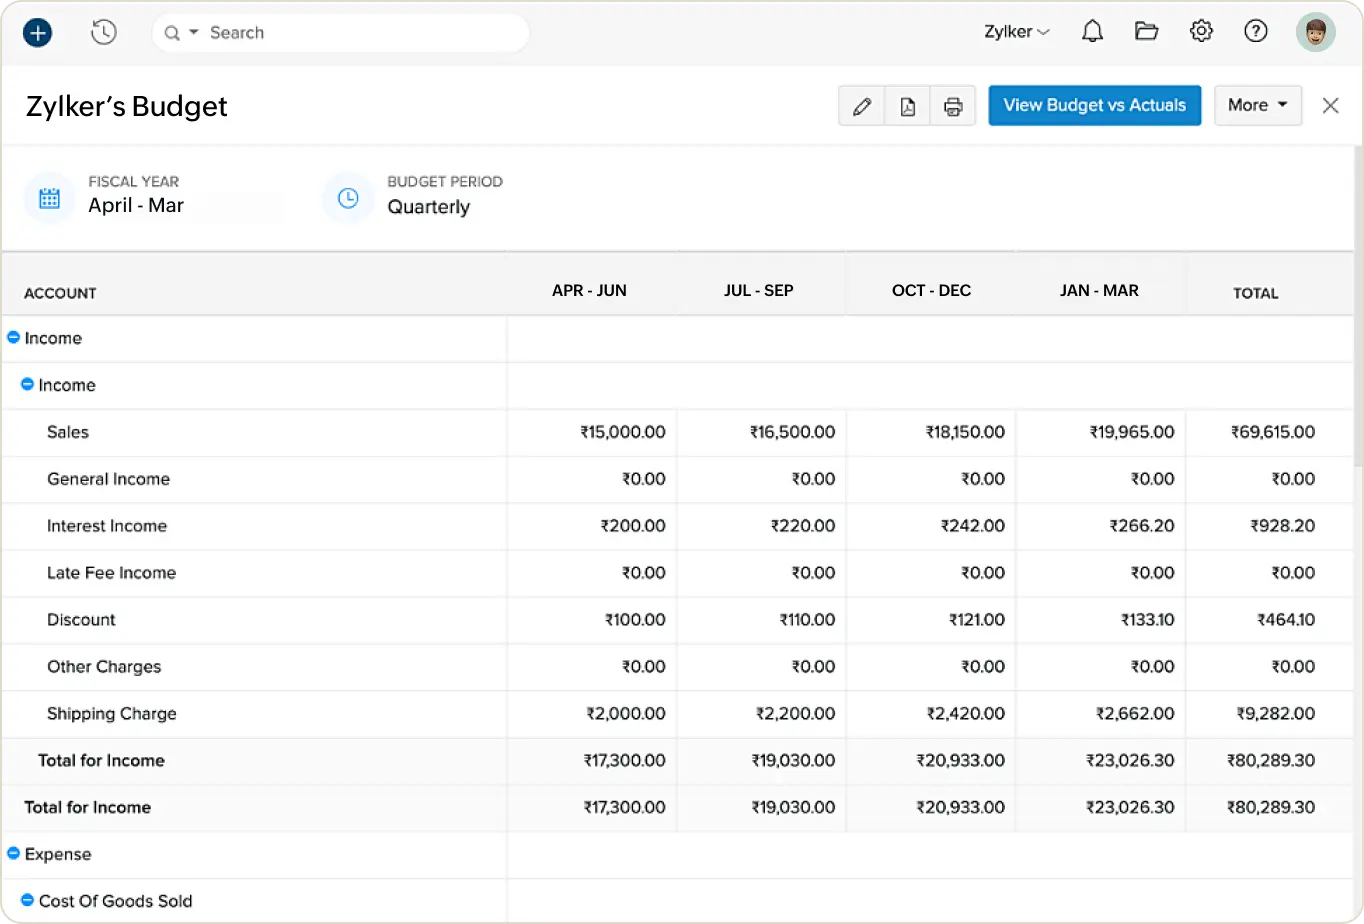Open the More dropdown
Viewport: 1364px width, 924px height.
click(x=1257, y=105)
